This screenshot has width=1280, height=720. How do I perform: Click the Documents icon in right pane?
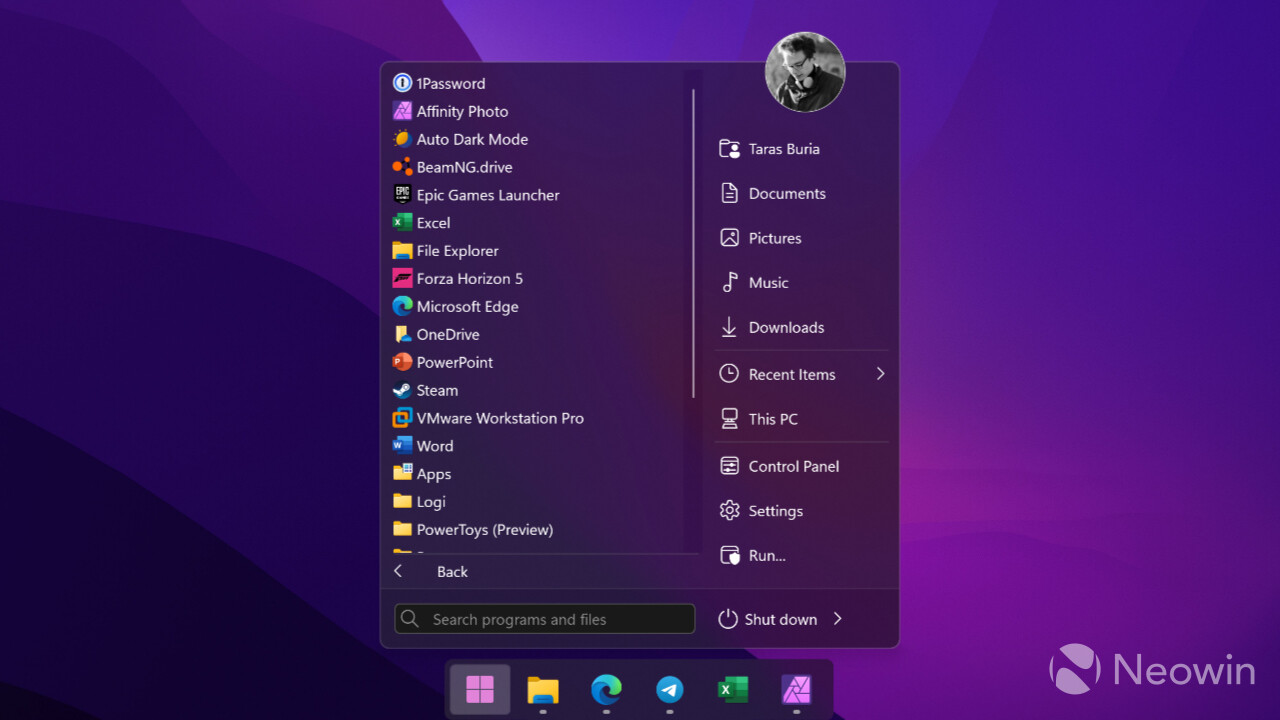click(x=730, y=194)
